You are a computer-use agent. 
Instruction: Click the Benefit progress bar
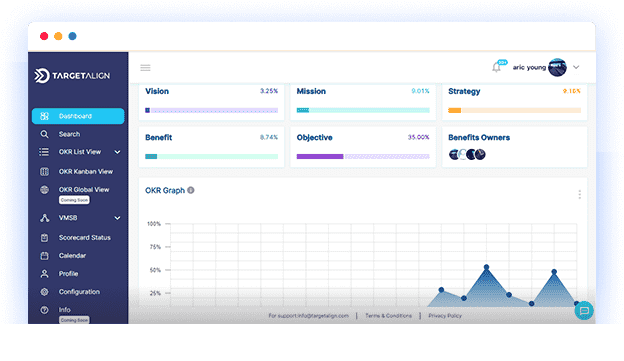pos(211,156)
